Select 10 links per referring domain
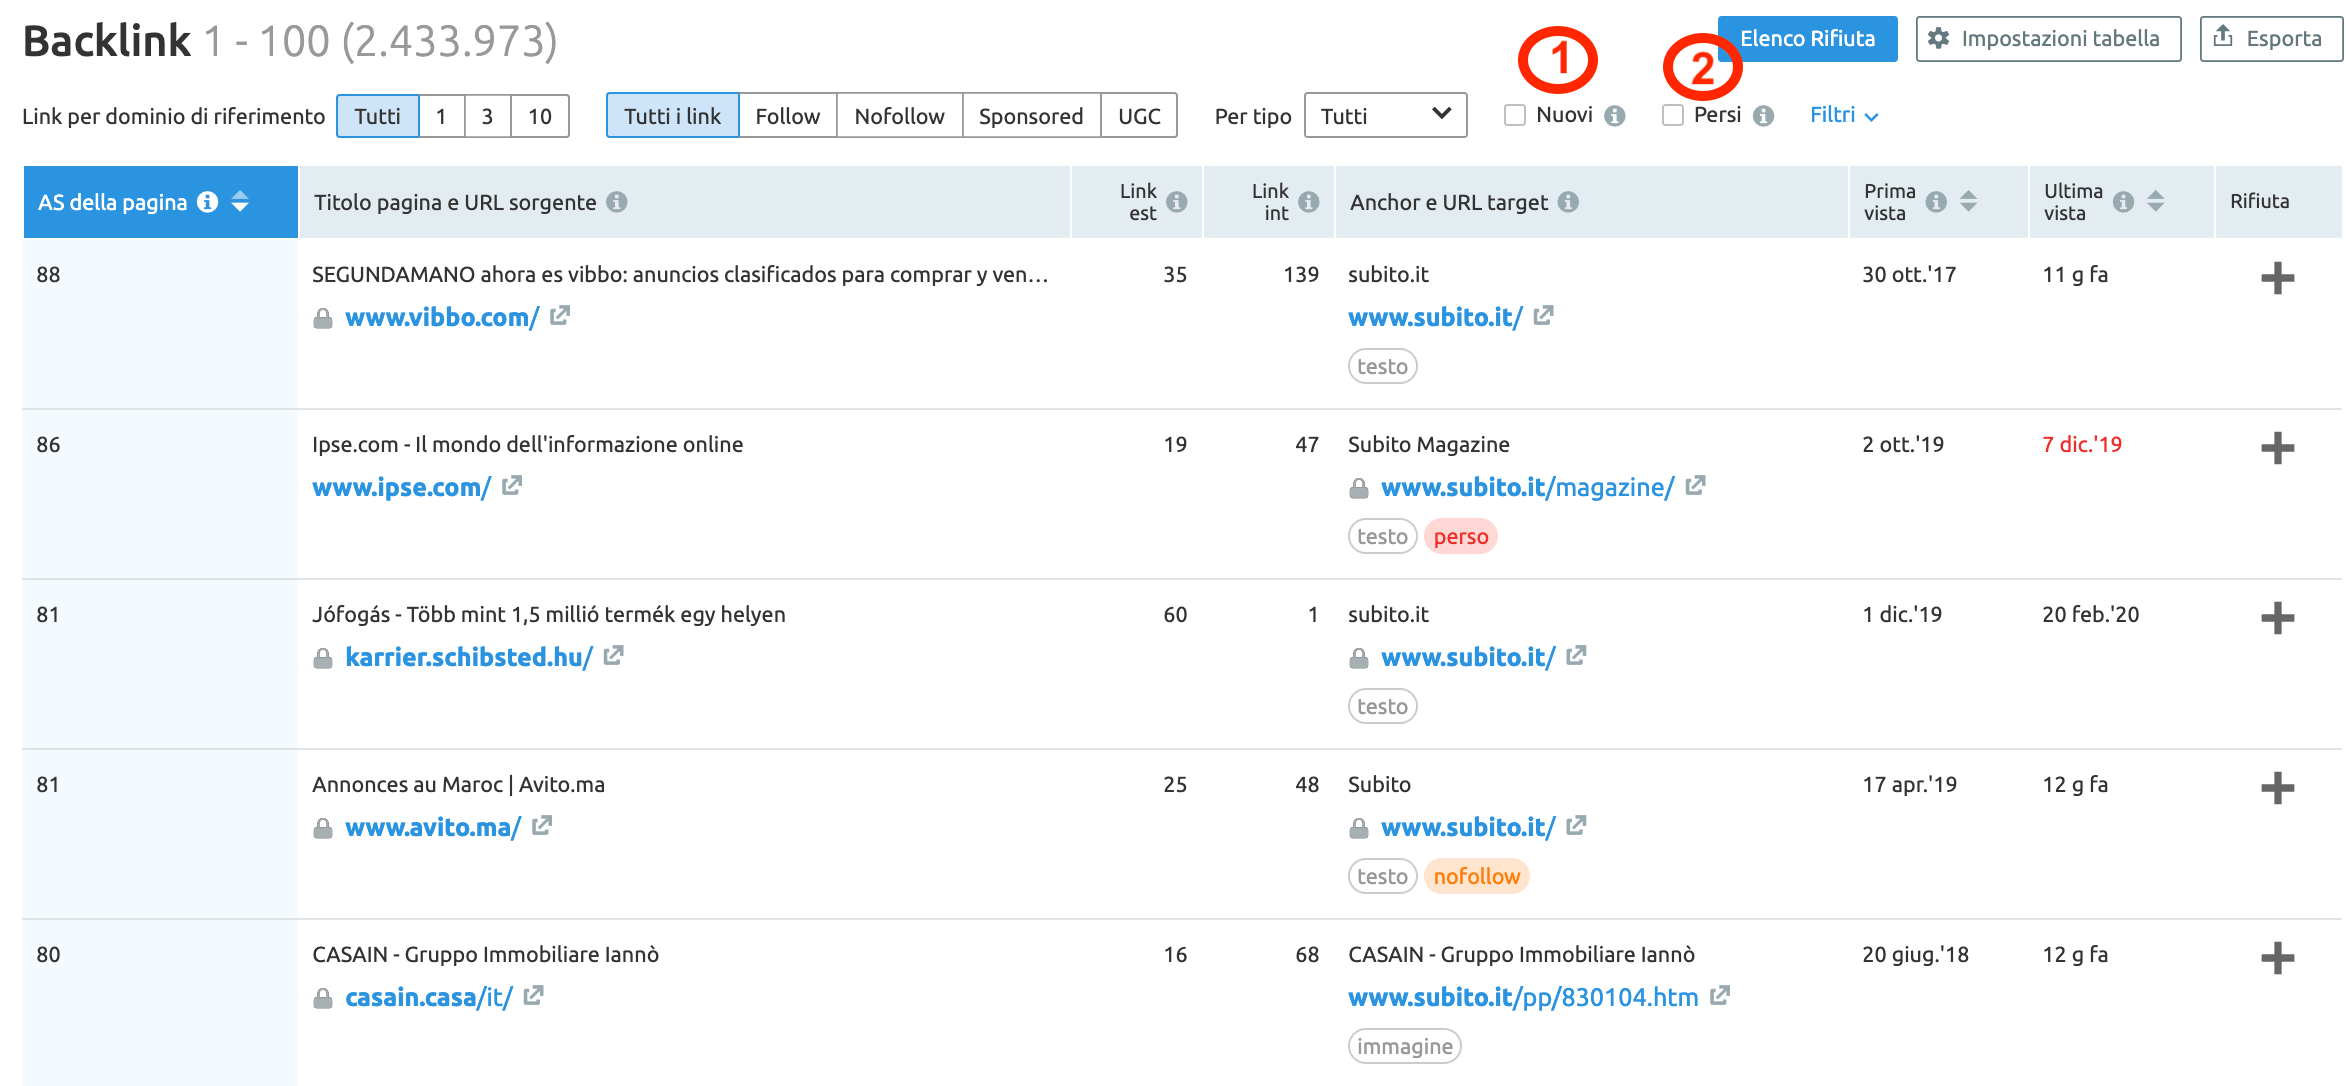 (540, 116)
